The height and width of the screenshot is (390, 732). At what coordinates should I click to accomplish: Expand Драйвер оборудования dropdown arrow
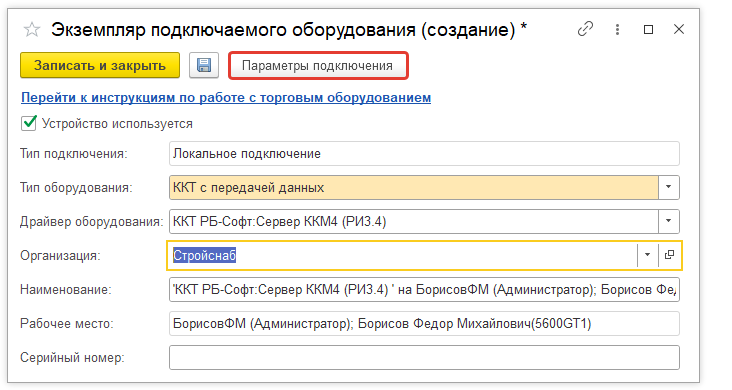point(669,221)
